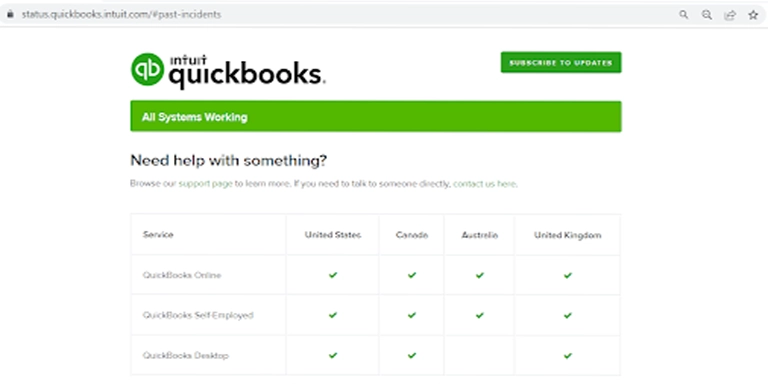This screenshot has width=768, height=384.
Task: Click QuickBooks Online United Kingdom checkmark
Action: pyautogui.click(x=568, y=275)
